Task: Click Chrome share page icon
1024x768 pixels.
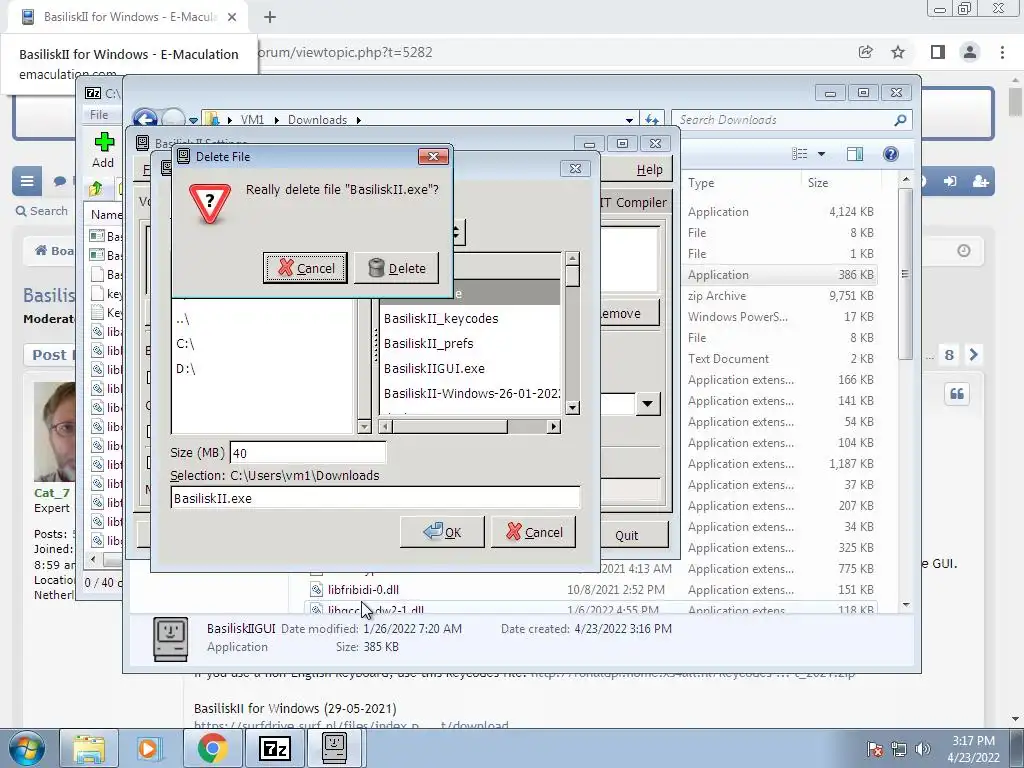Action: tap(866, 52)
